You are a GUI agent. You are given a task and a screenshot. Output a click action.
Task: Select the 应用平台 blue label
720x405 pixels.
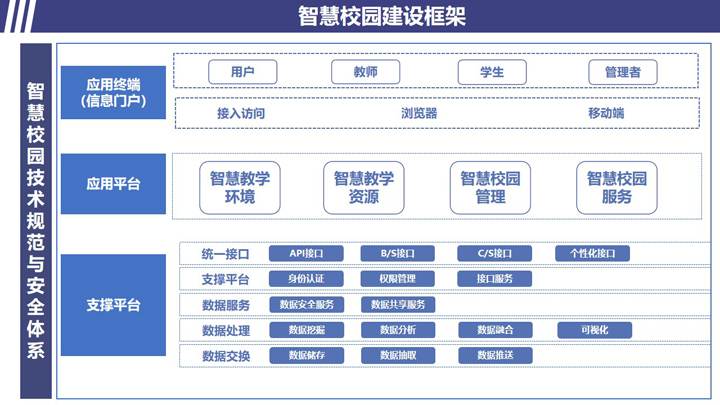coord(113,183)
